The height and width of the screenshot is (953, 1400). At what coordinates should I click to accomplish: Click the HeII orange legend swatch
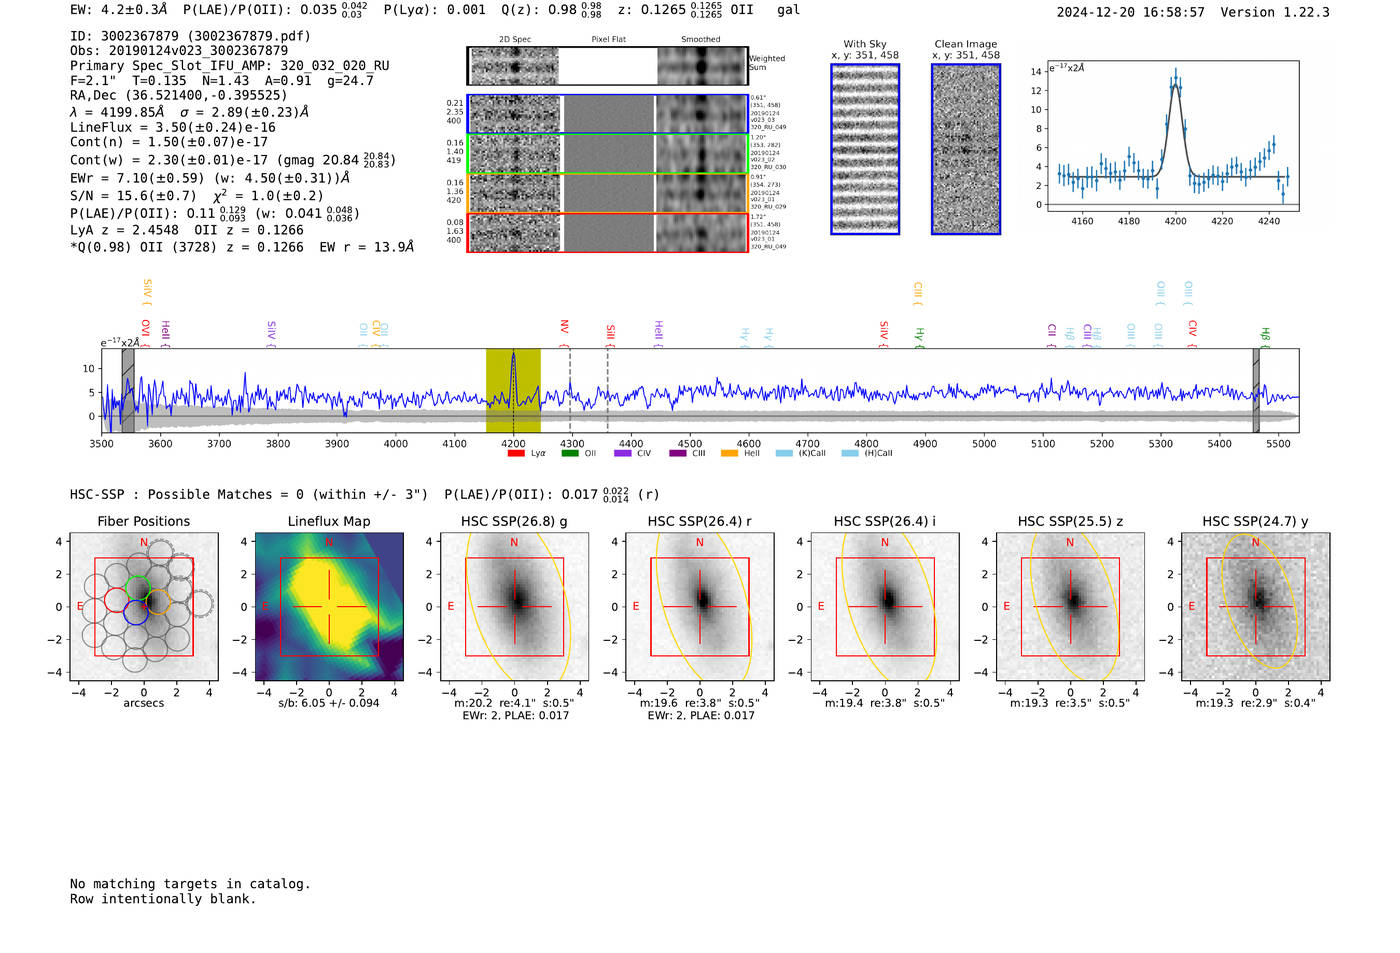729,453
